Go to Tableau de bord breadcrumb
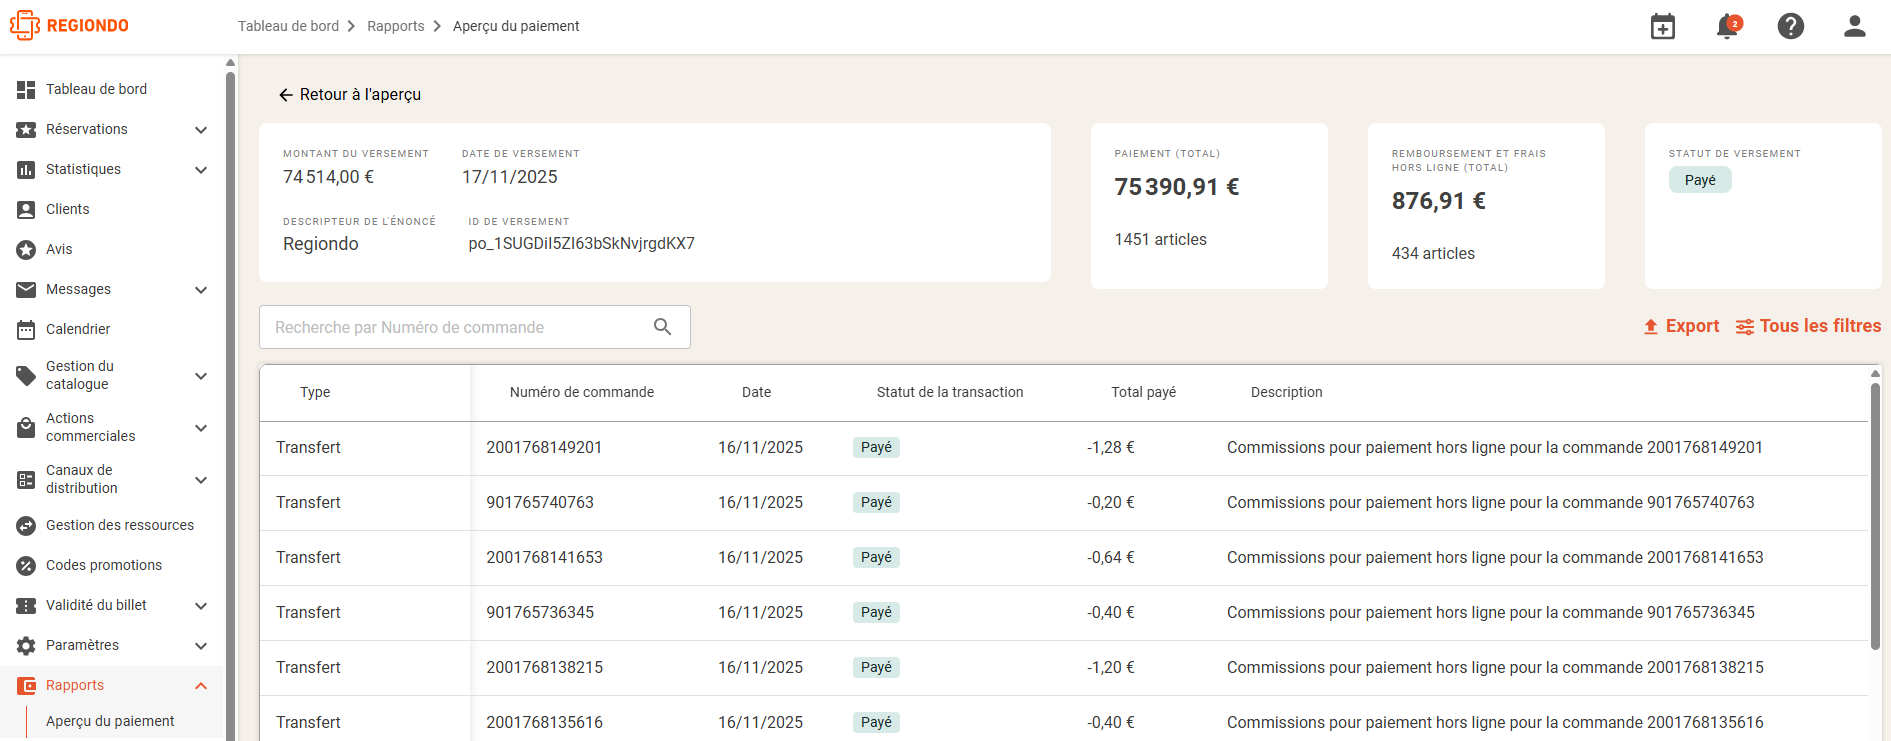 [288, 26]
